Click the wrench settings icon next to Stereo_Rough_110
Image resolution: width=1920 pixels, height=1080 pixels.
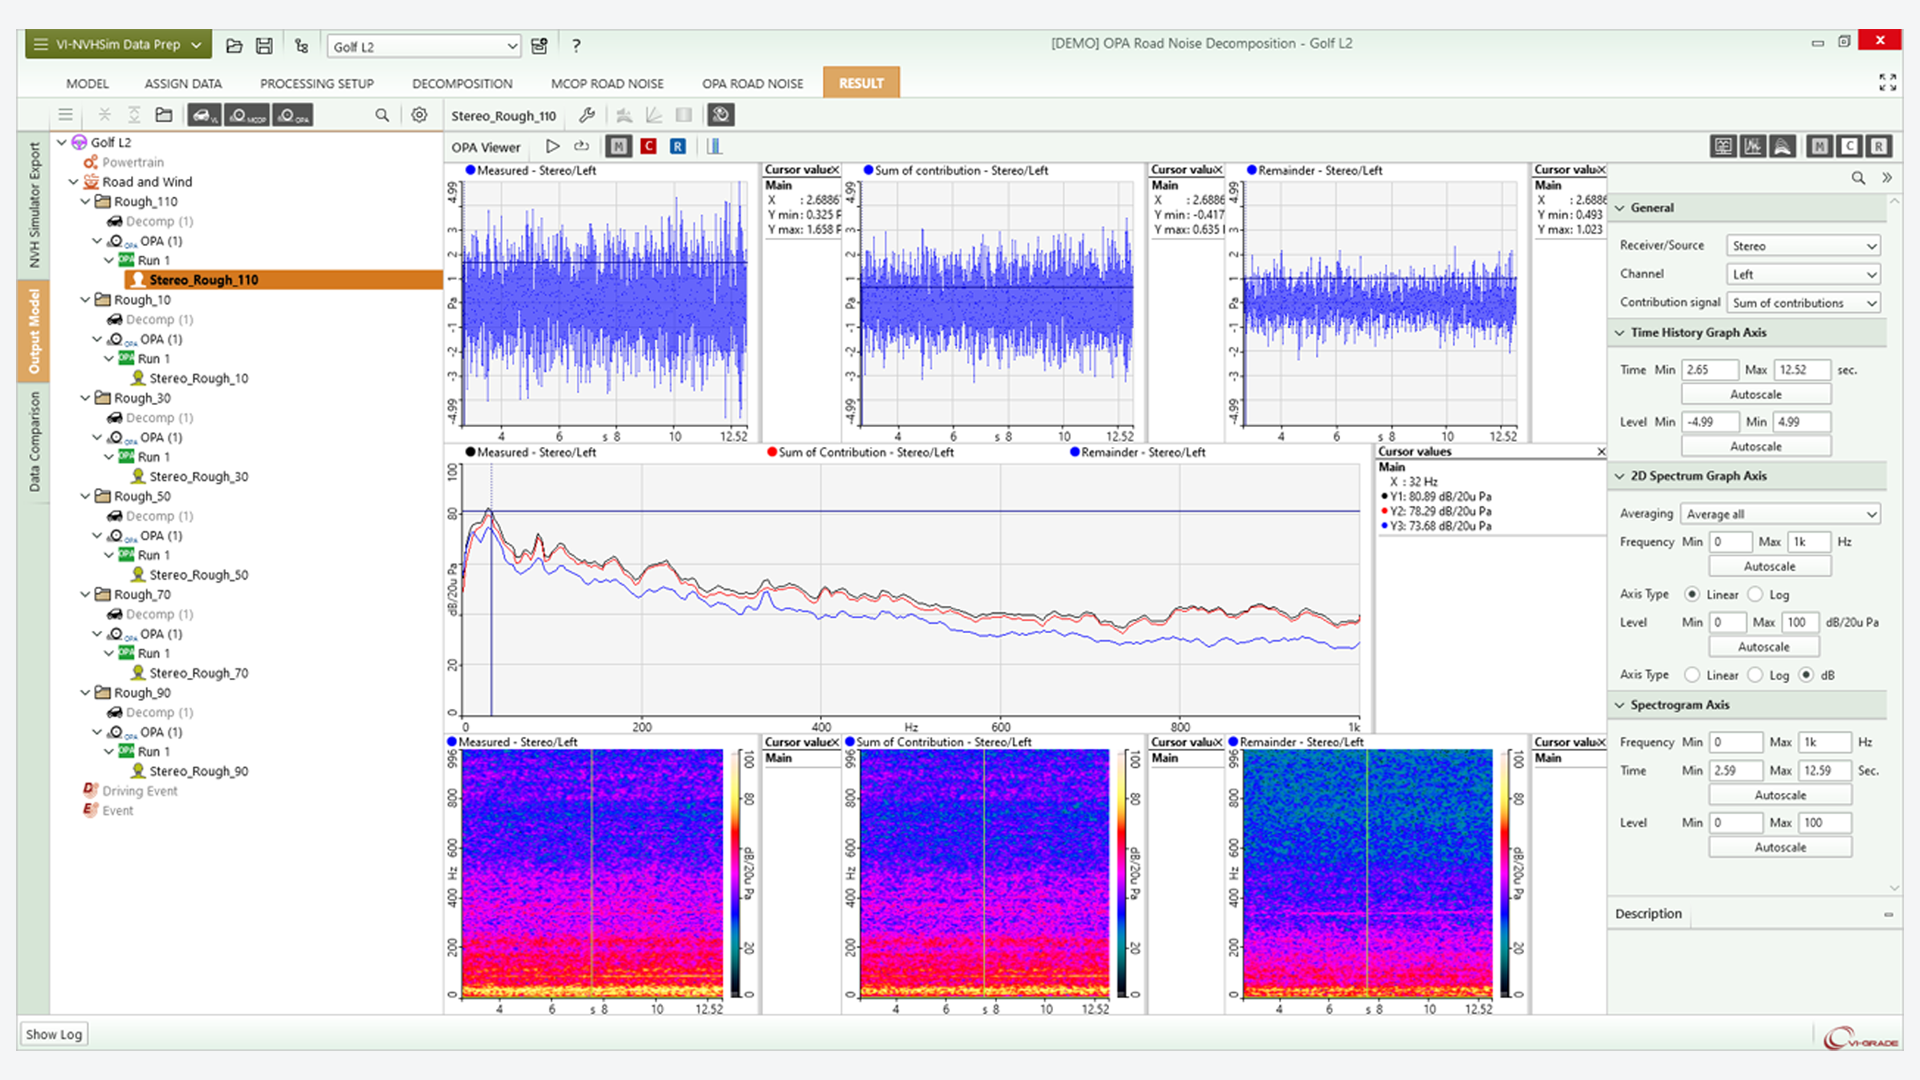587,115
